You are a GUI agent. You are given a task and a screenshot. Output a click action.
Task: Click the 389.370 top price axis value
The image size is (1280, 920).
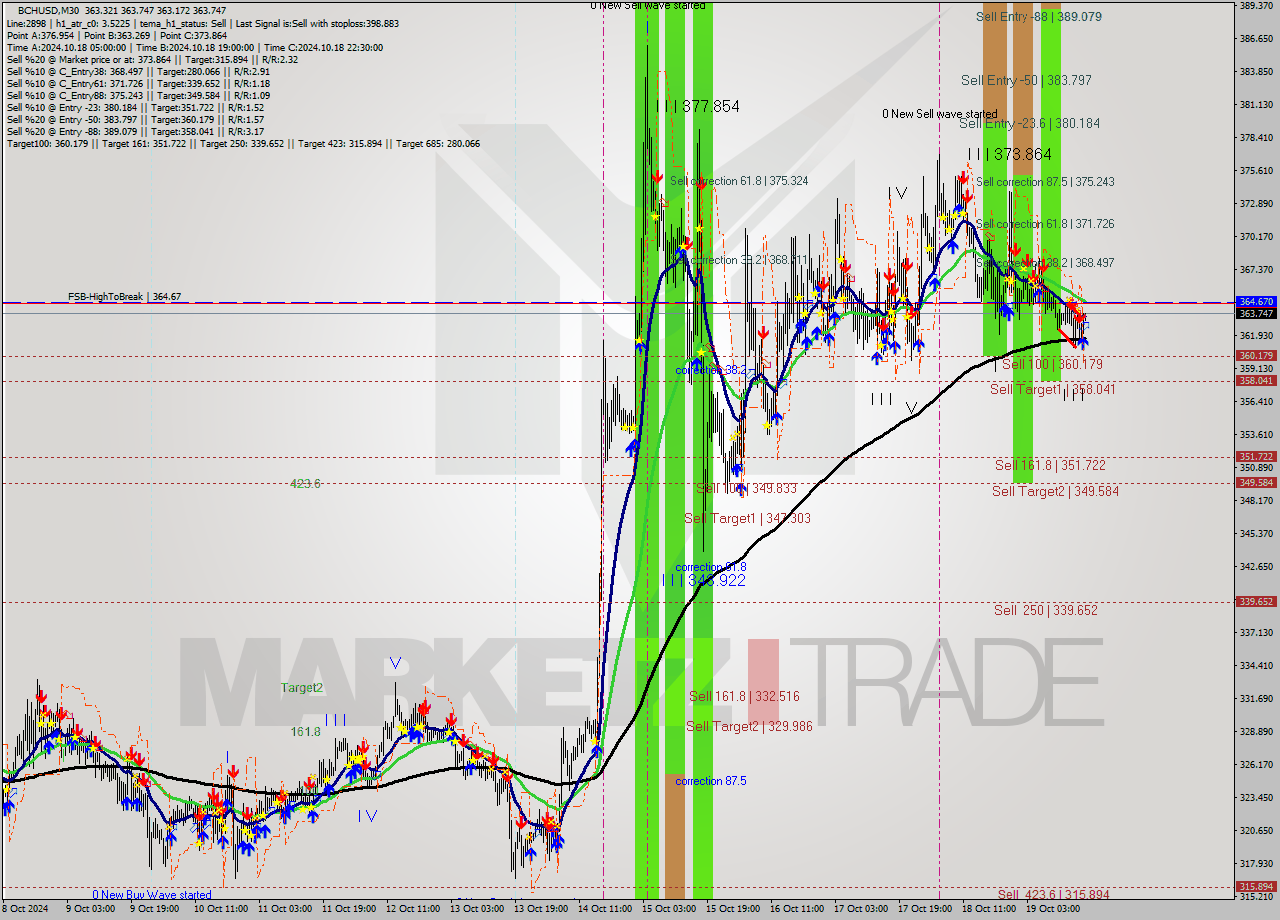(1257, 6)
